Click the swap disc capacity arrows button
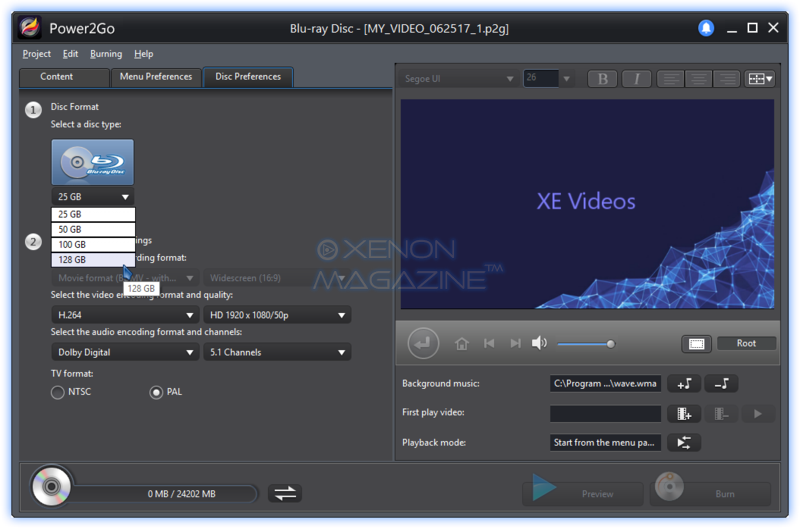The height and width of the screenshot is (529, 800). tap(285, 493)
